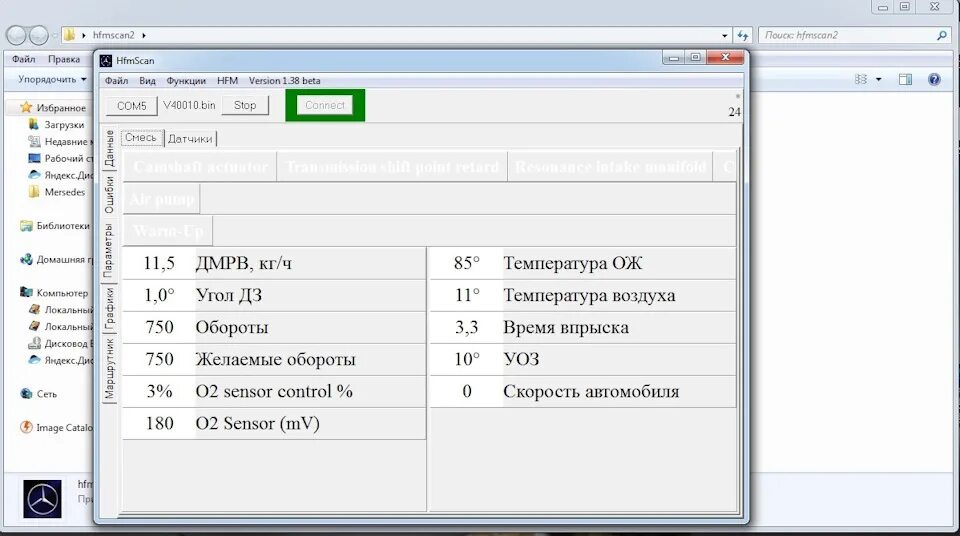Click the Connect button
Image resolution: width=960 pixels, height=536 pixels.
coord(325,105)
